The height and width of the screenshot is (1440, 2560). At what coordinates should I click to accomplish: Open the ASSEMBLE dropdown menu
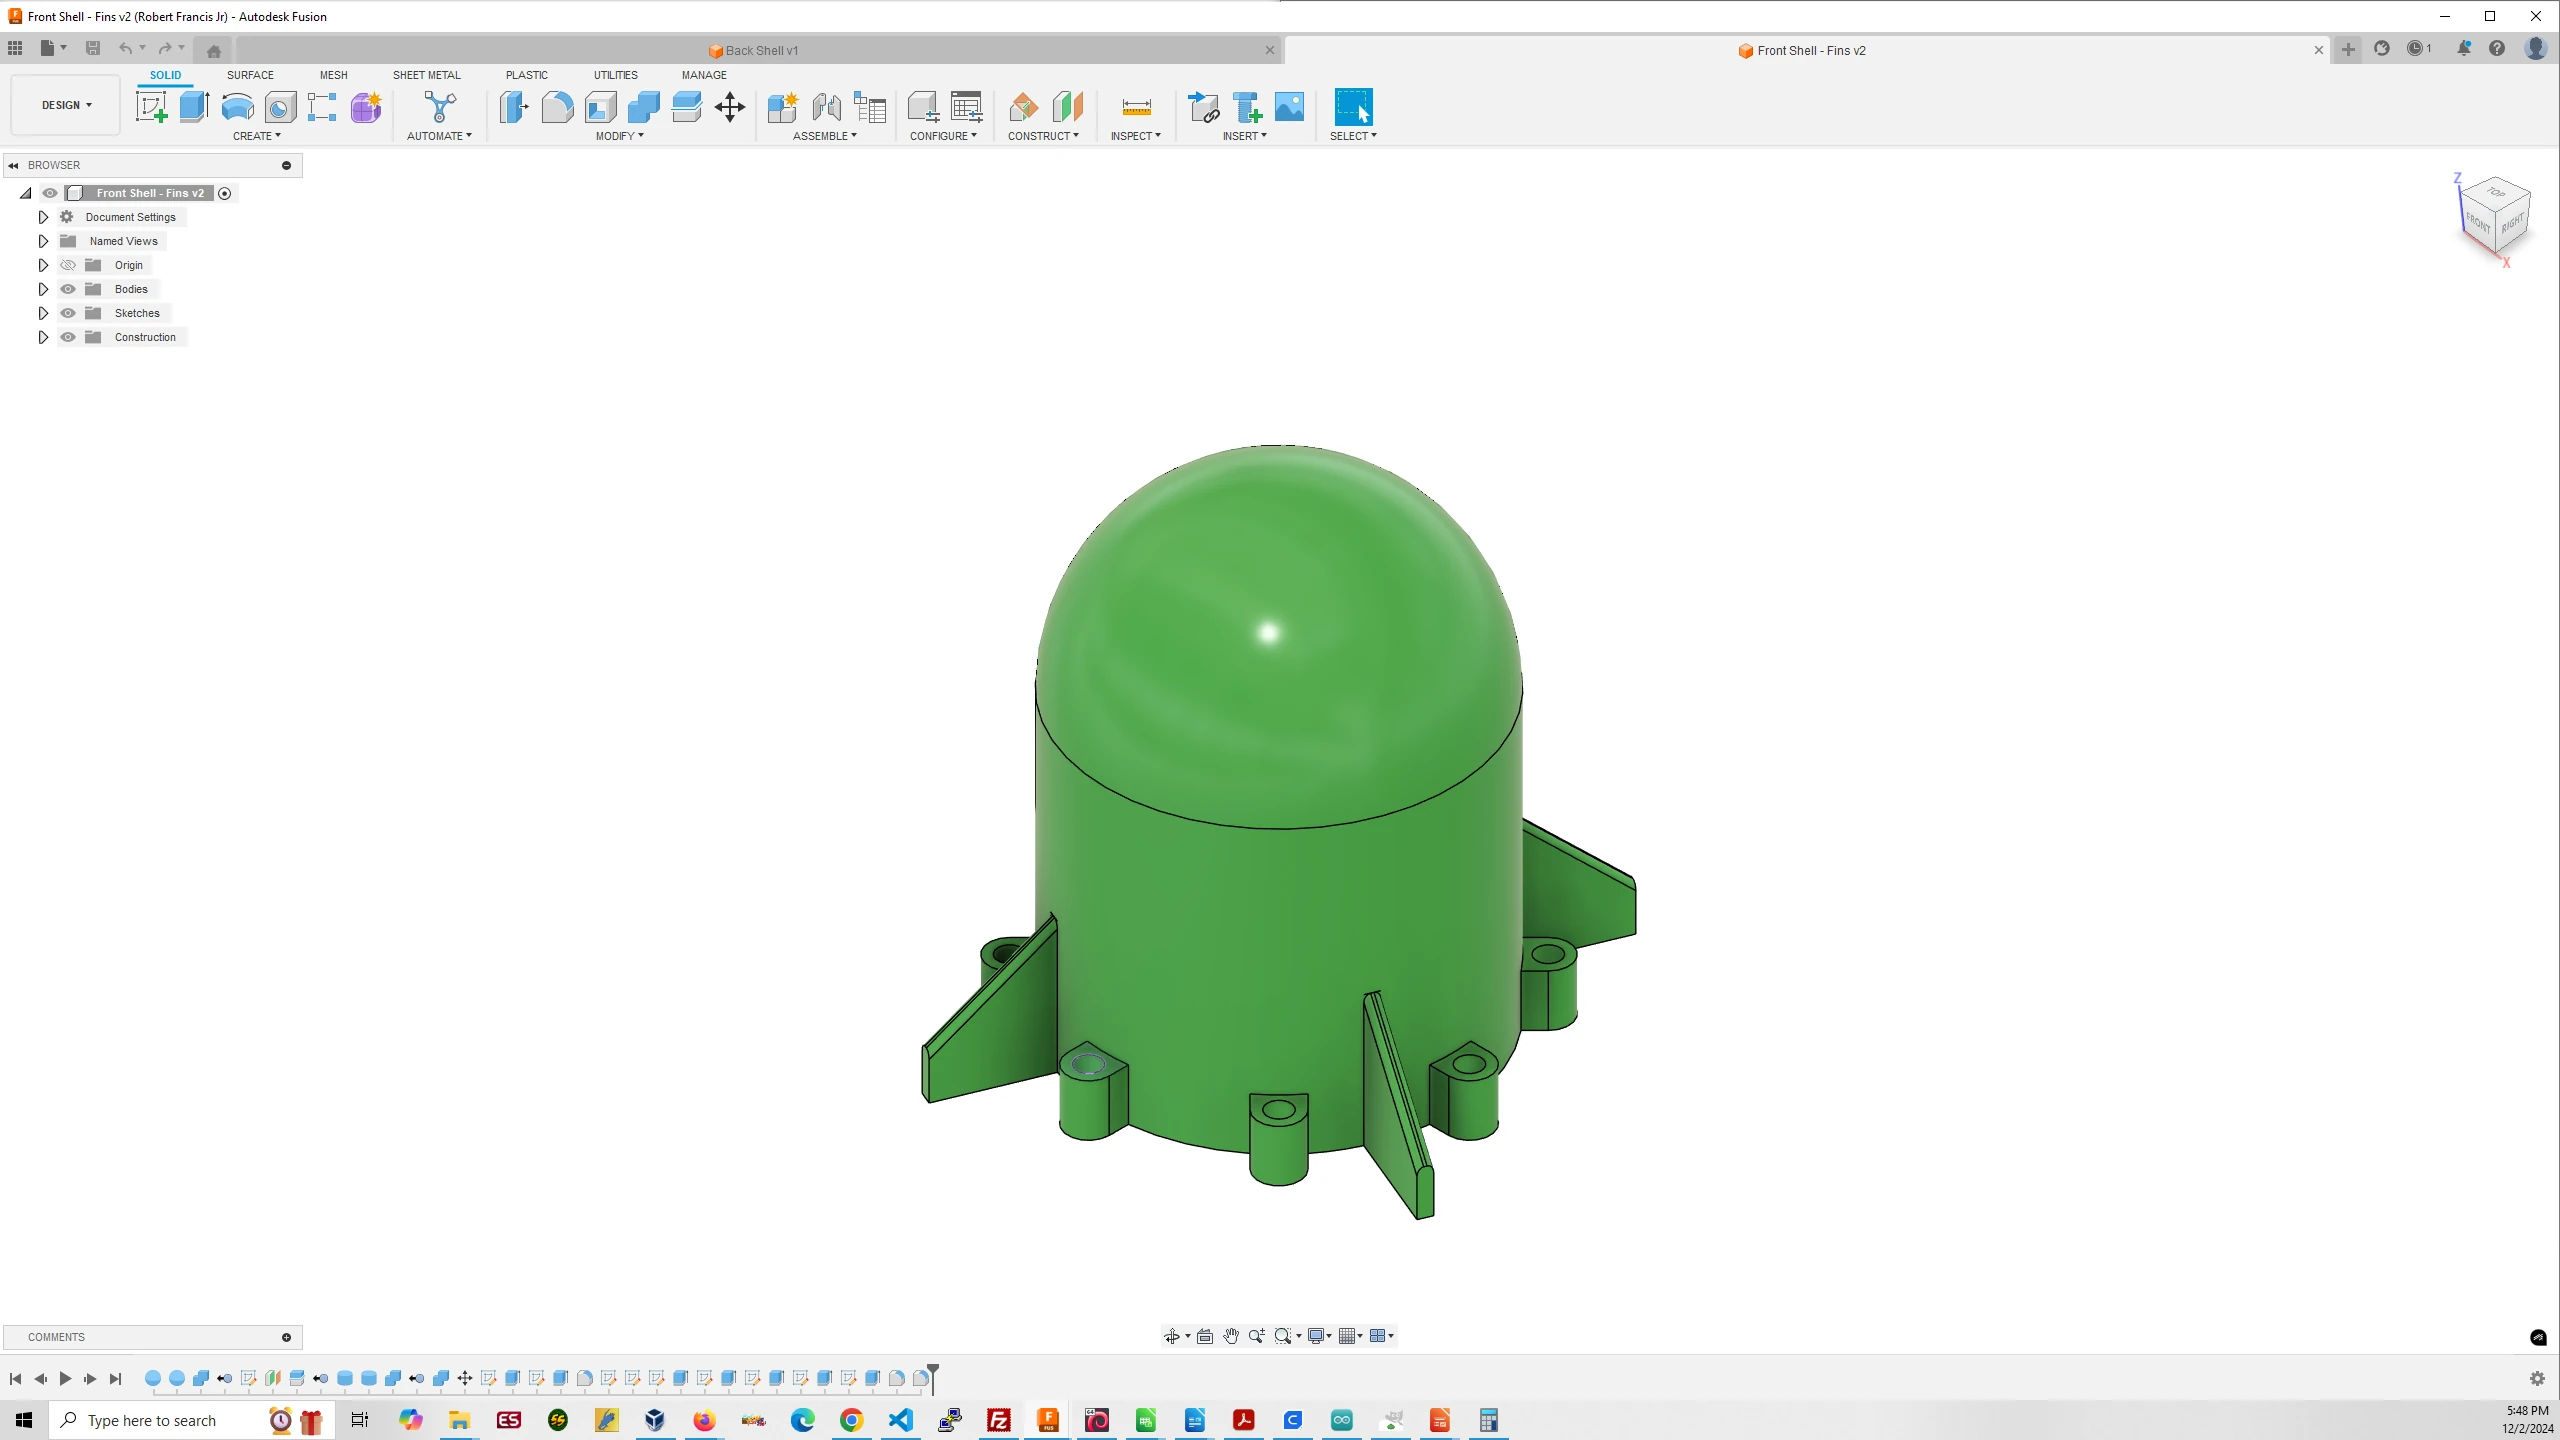(x=825, y=136)
